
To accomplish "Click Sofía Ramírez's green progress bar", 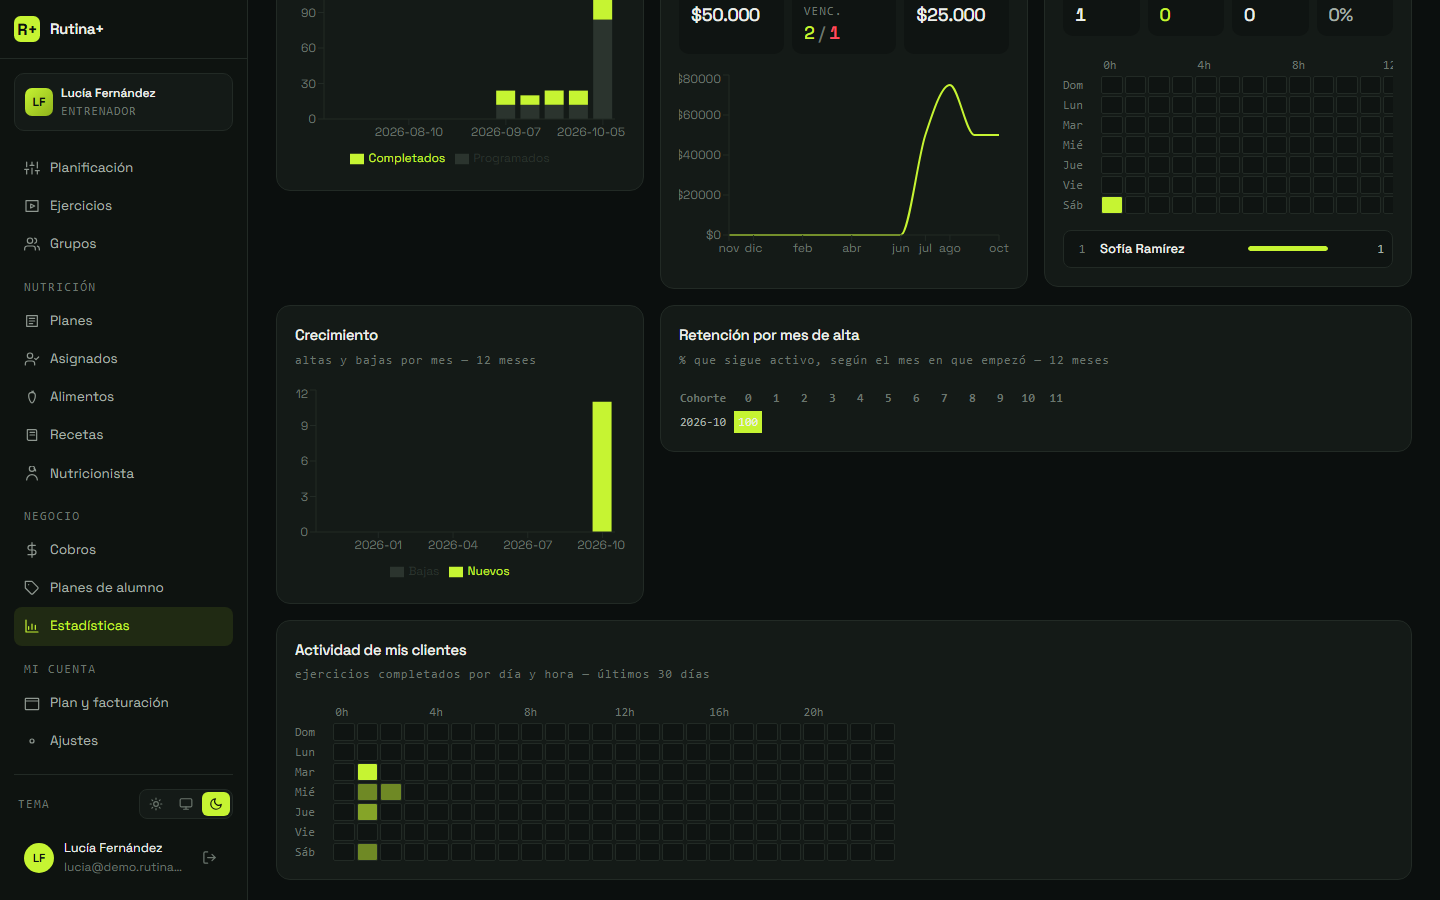I will point(1288,249).
